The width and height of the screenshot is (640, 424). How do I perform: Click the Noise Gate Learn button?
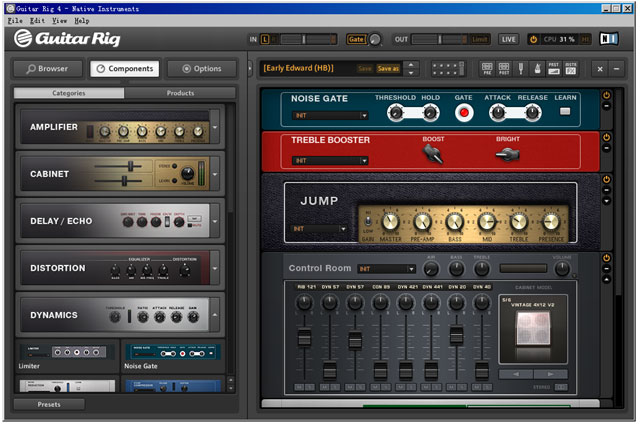[565, 111]
